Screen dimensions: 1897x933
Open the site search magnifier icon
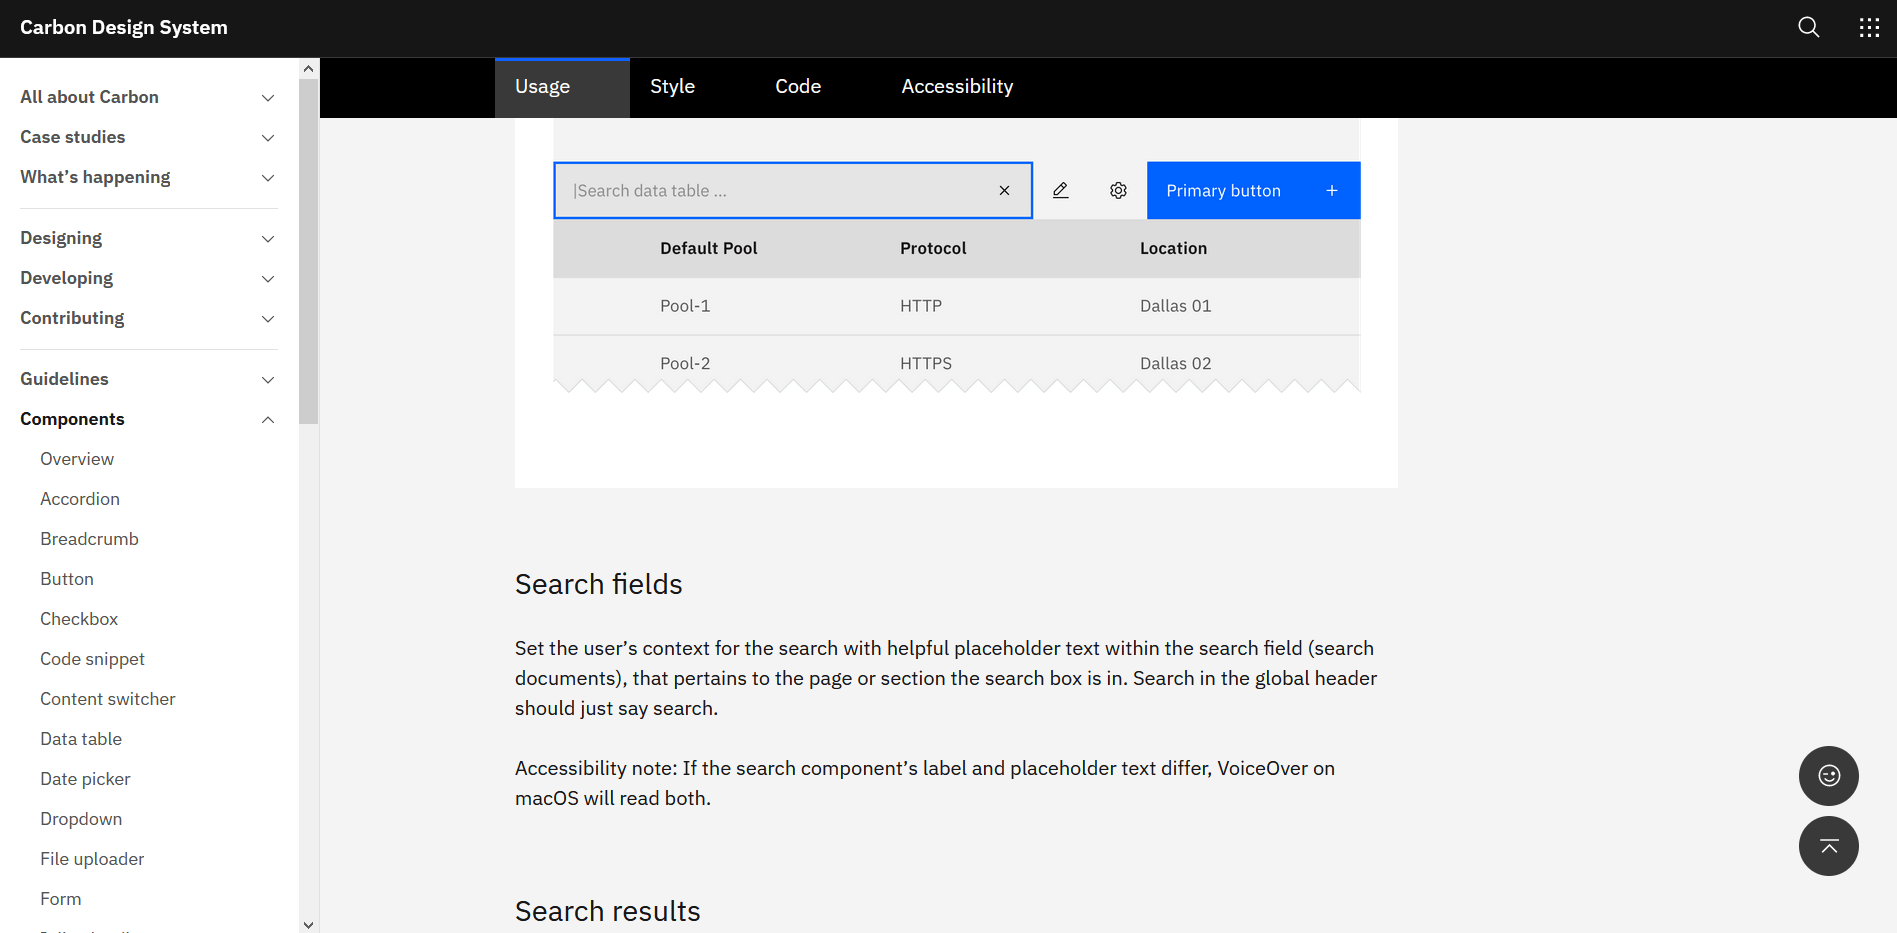coord(1808,27)
